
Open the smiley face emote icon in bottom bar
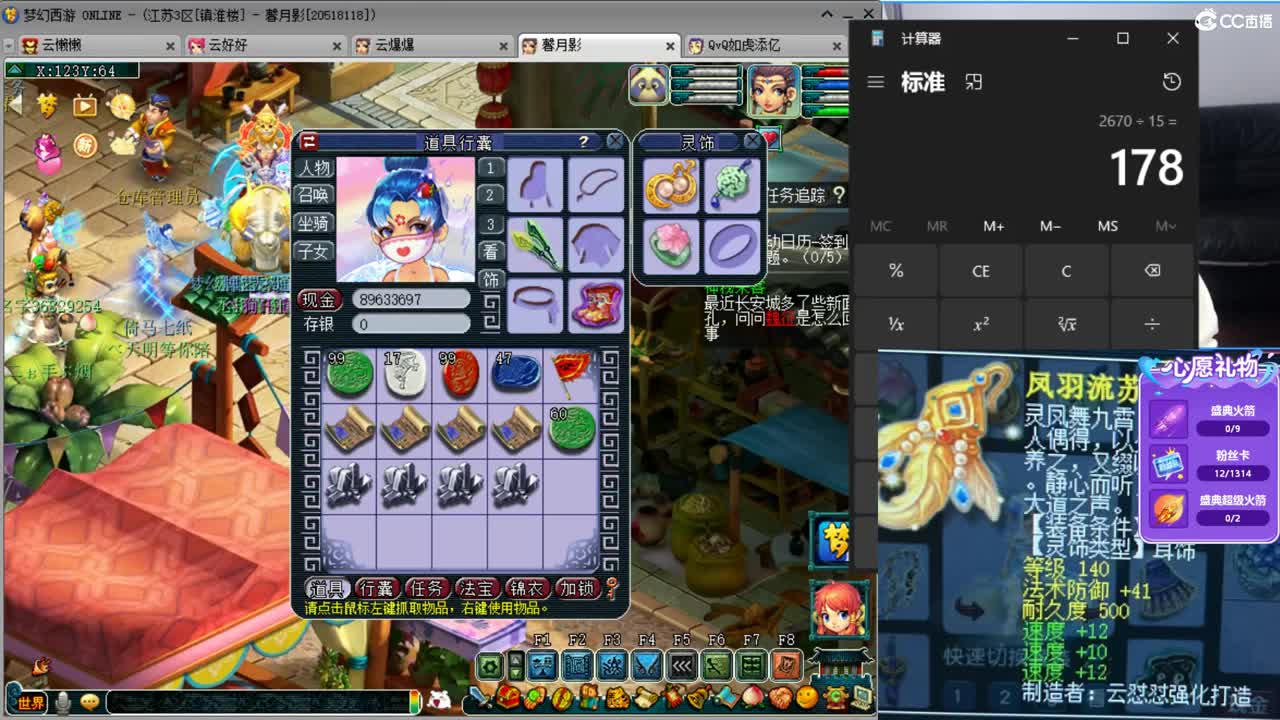806,697
